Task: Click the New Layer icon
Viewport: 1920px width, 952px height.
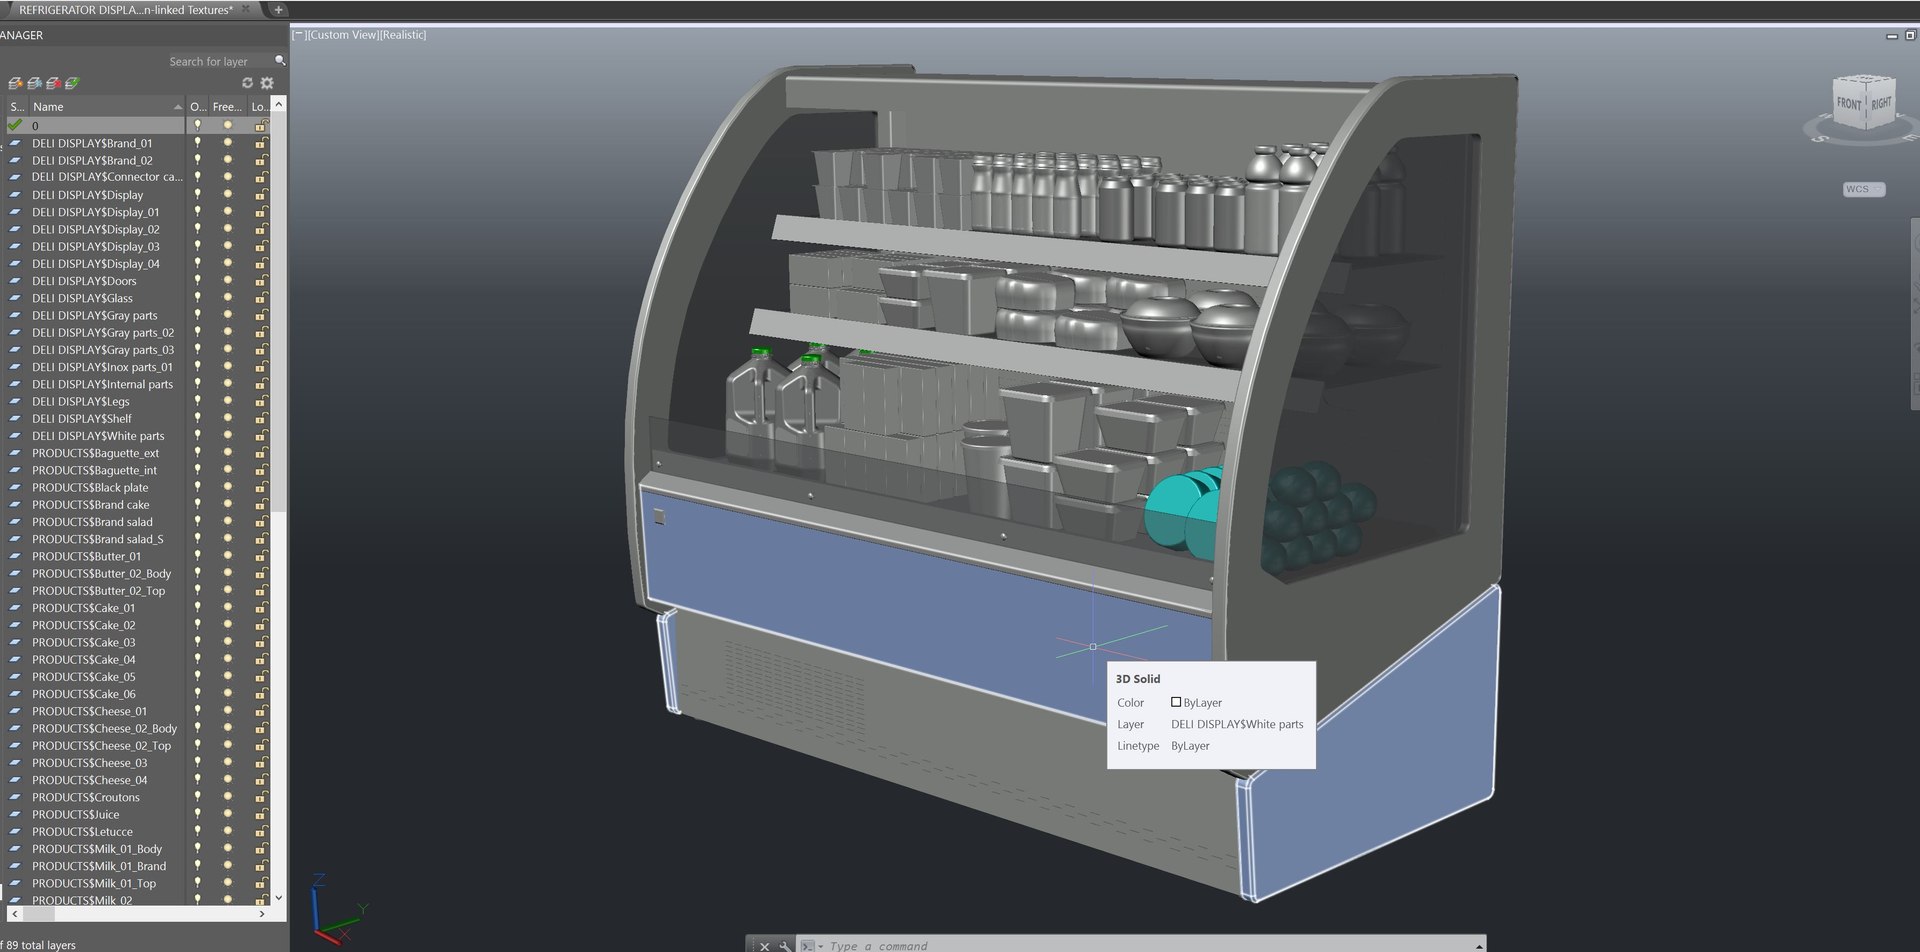Action: (15, 83)
